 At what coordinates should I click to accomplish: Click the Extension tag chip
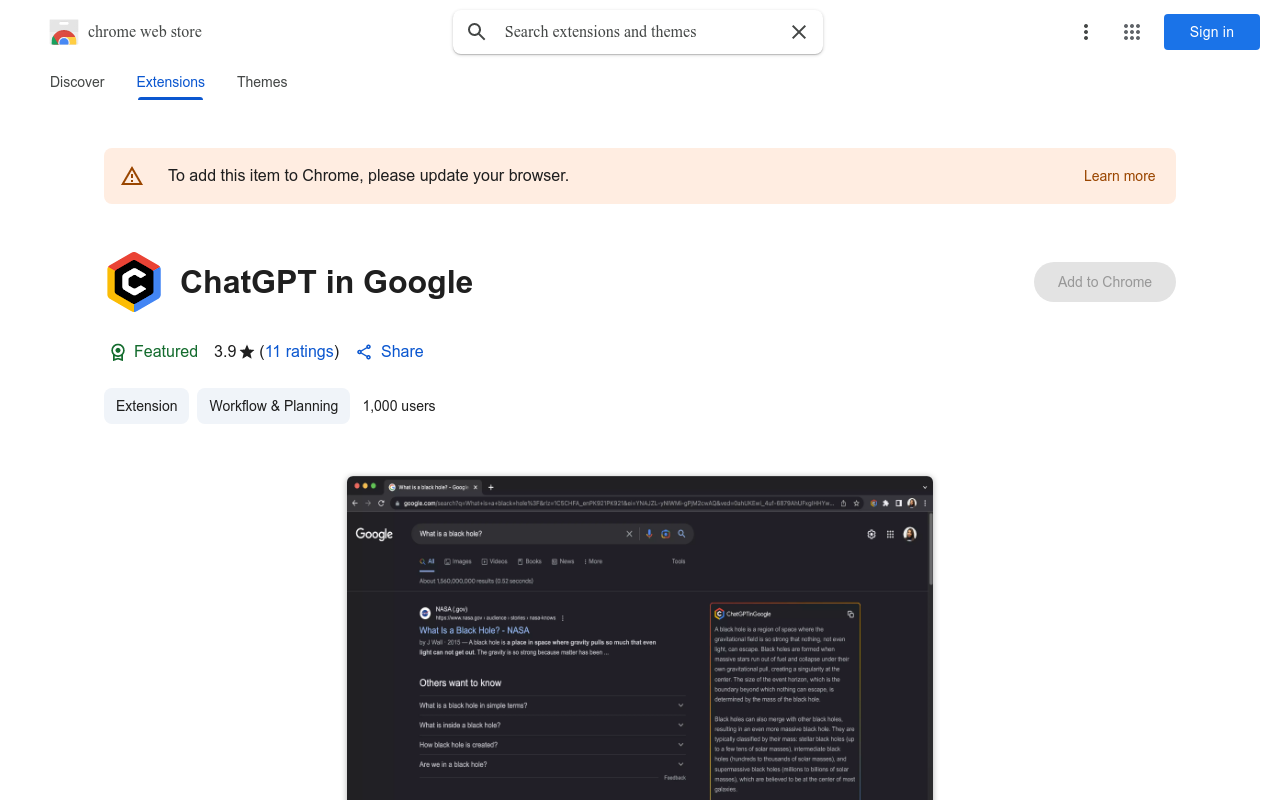(x=146, y=406)
